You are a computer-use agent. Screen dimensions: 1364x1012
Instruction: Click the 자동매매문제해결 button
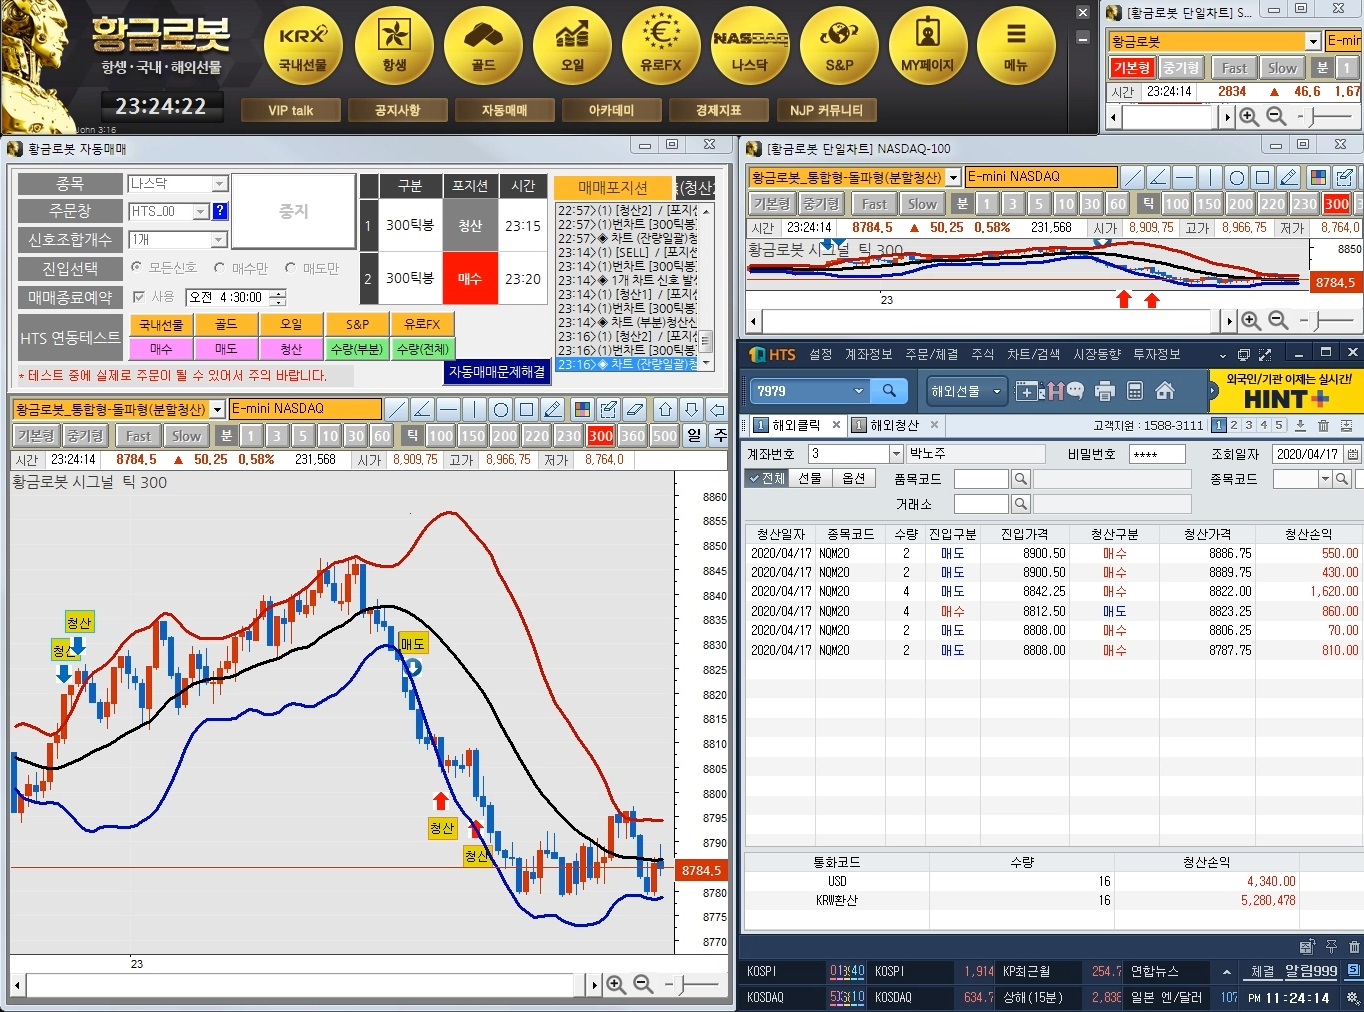coord(497,371)
